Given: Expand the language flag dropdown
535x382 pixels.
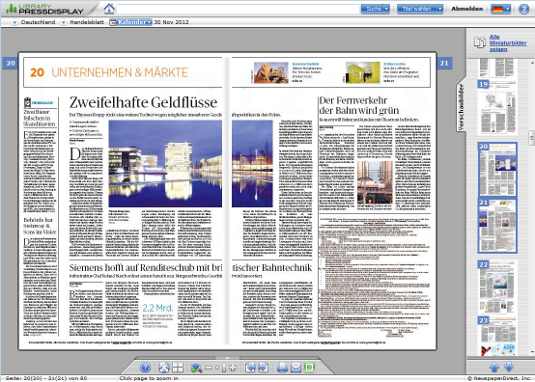Looking at the screenshot, I should [x=501, y=9].
